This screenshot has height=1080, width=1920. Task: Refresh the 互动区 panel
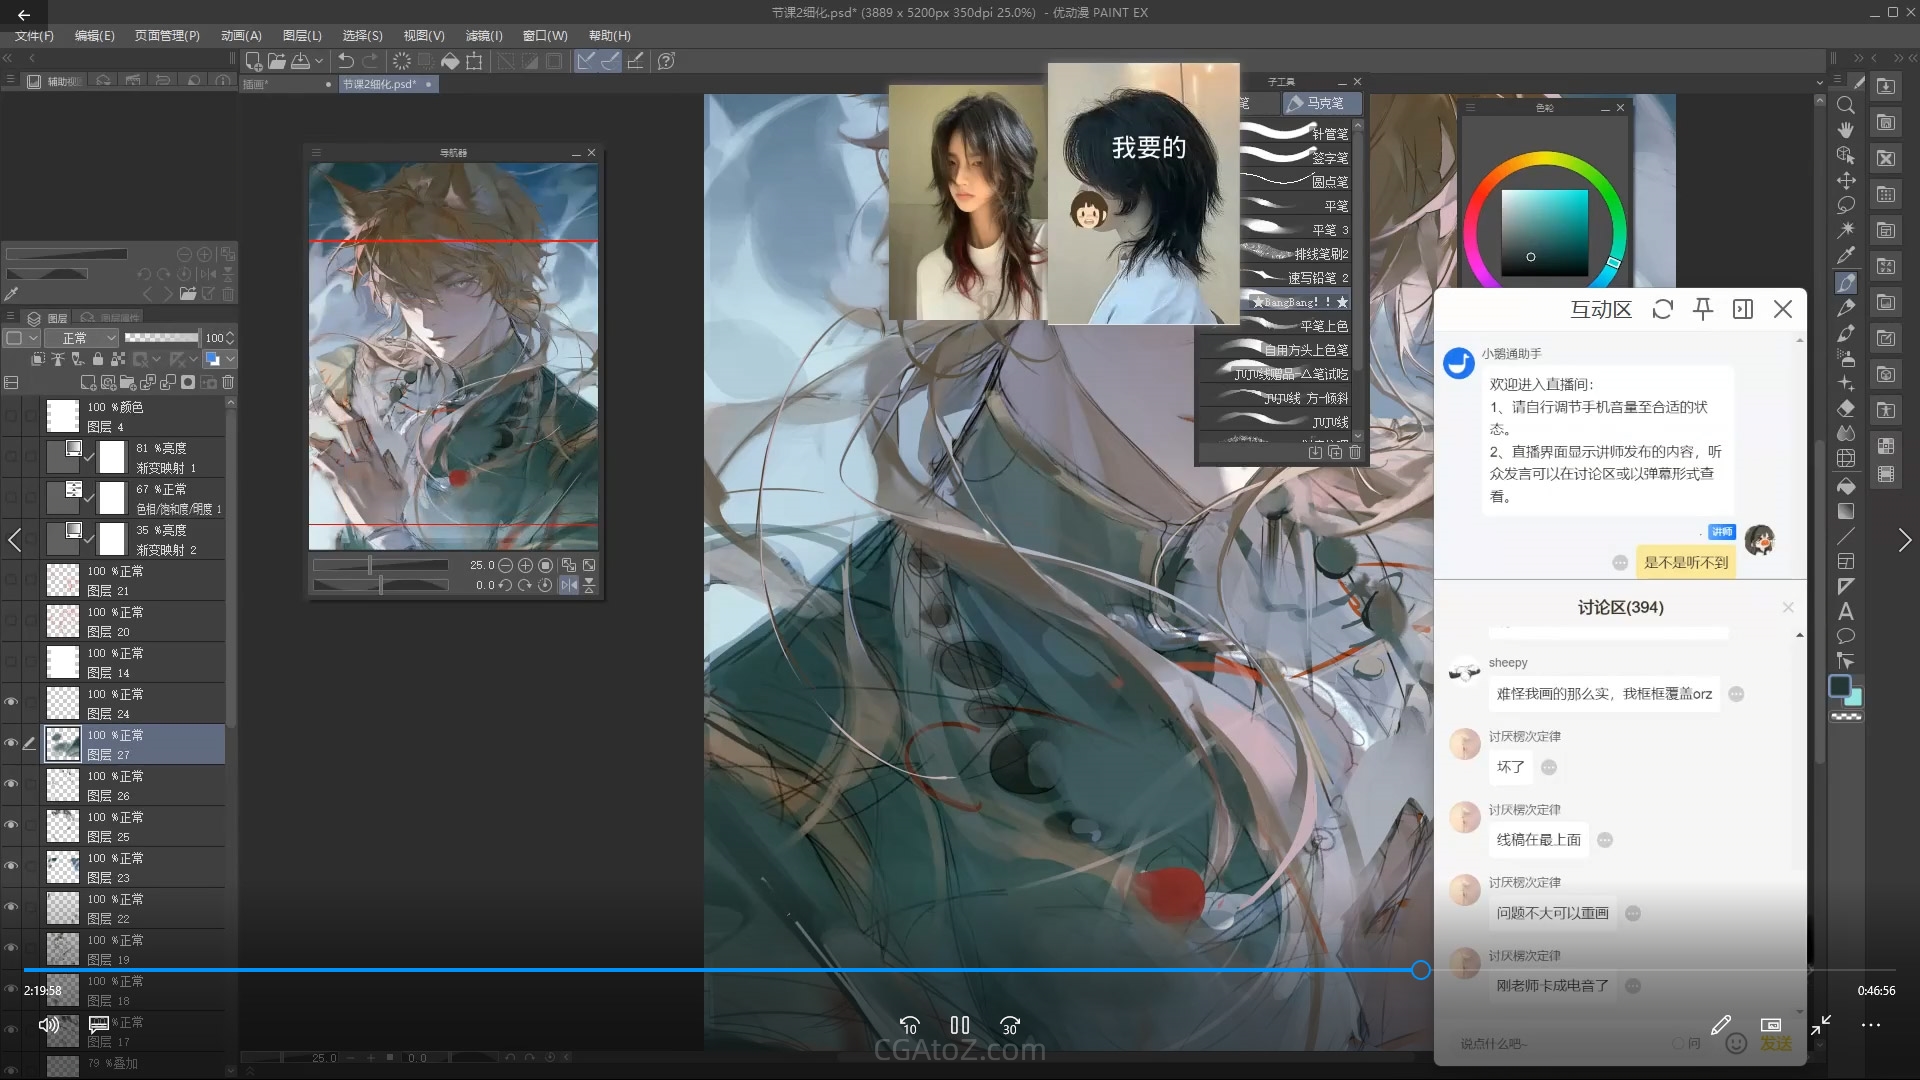[x=1663, y=309]
